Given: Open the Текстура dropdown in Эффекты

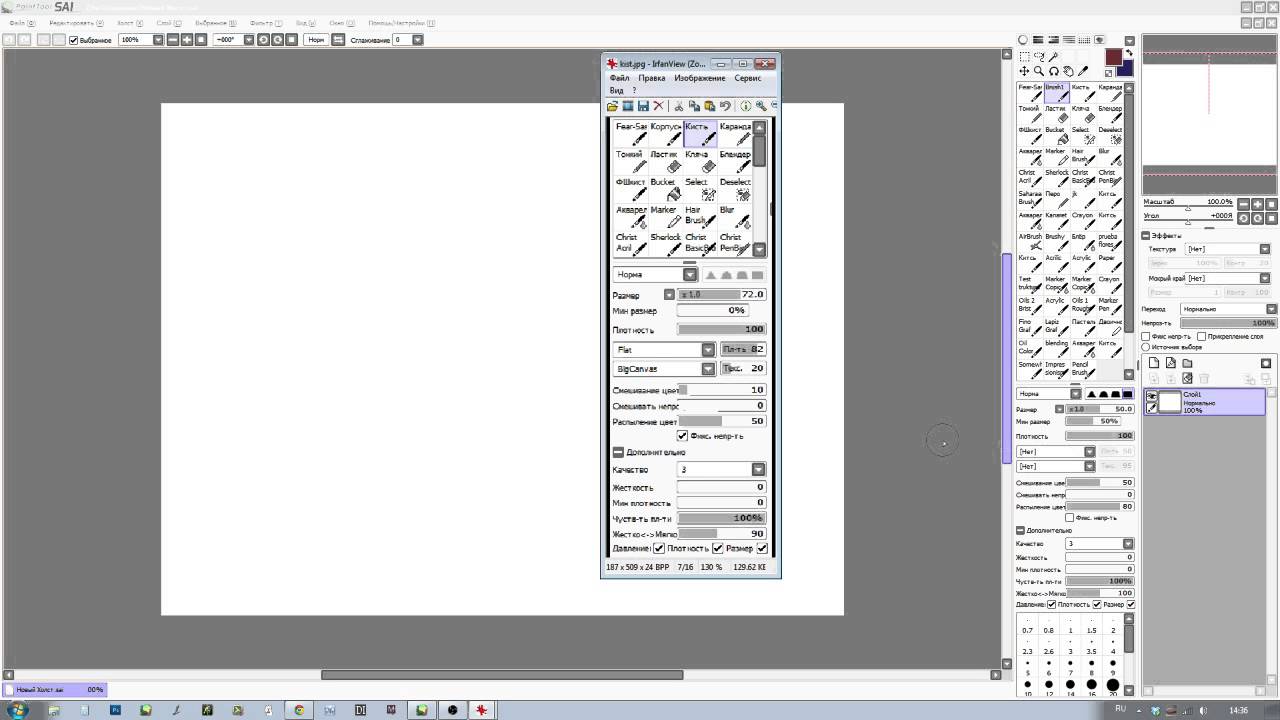Looking at the screenshot, I should point(1265,249).
